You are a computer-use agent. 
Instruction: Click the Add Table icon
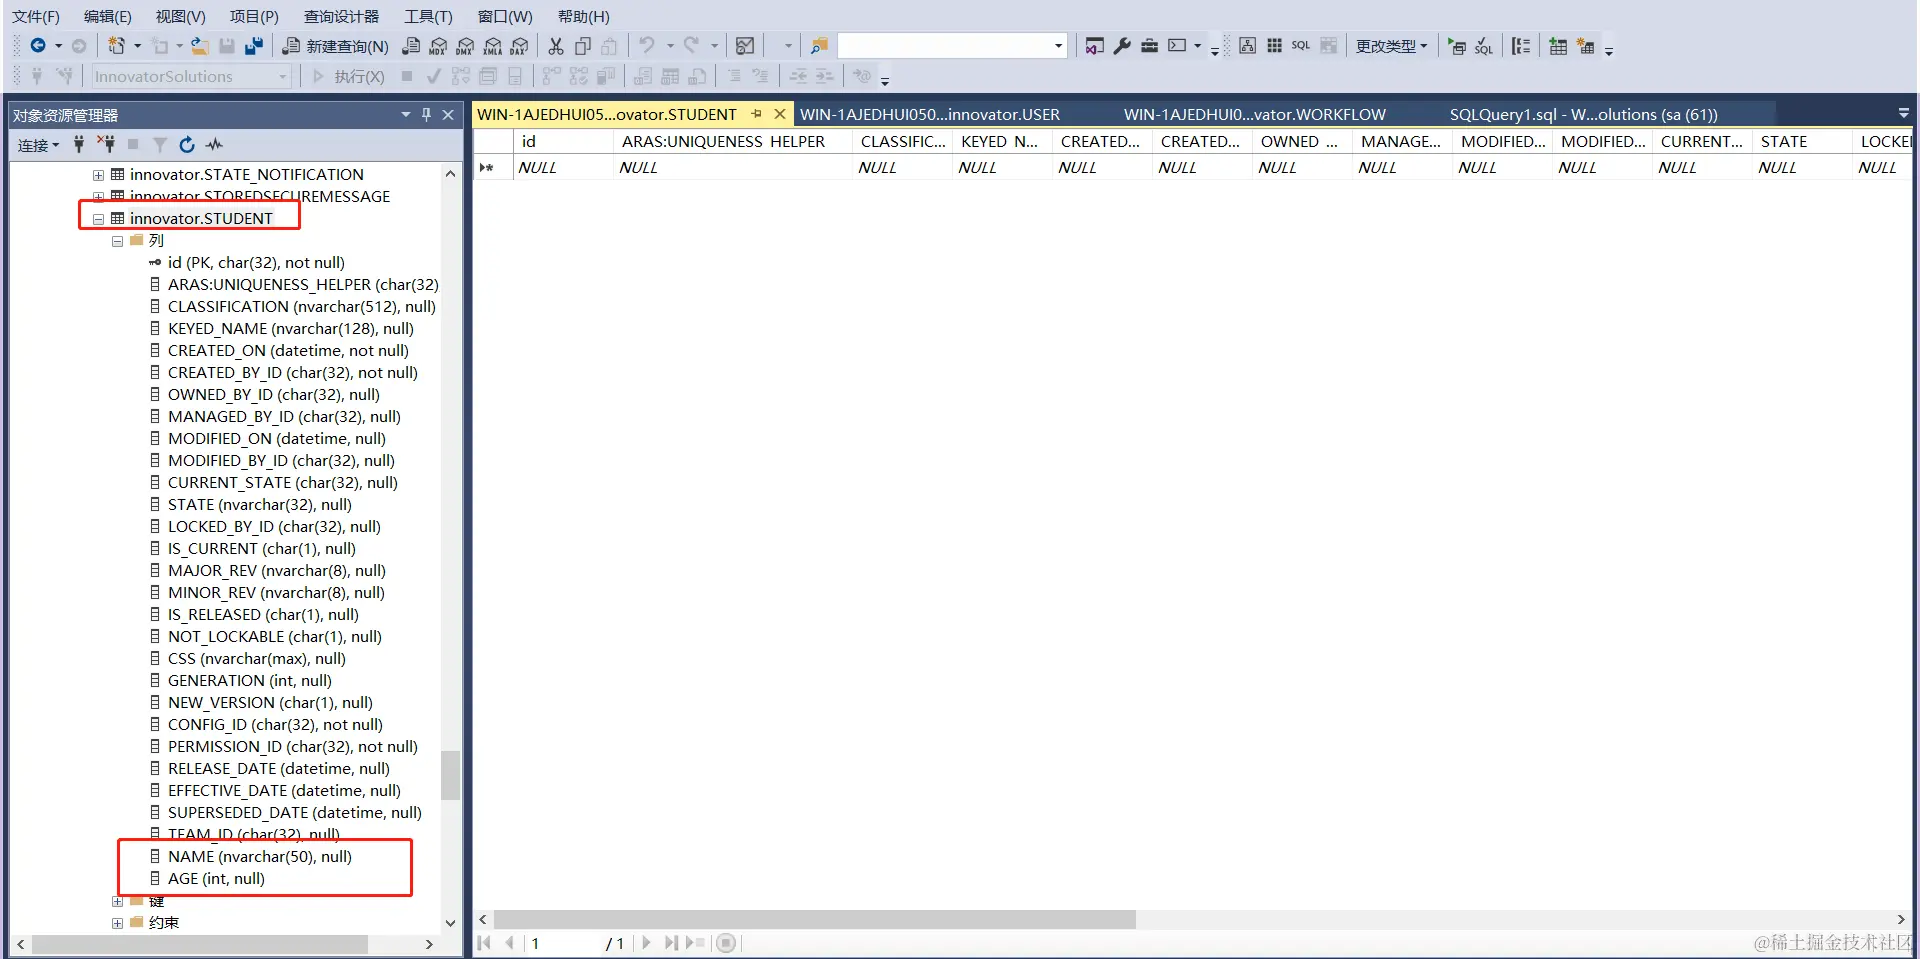pos(1558,46)
